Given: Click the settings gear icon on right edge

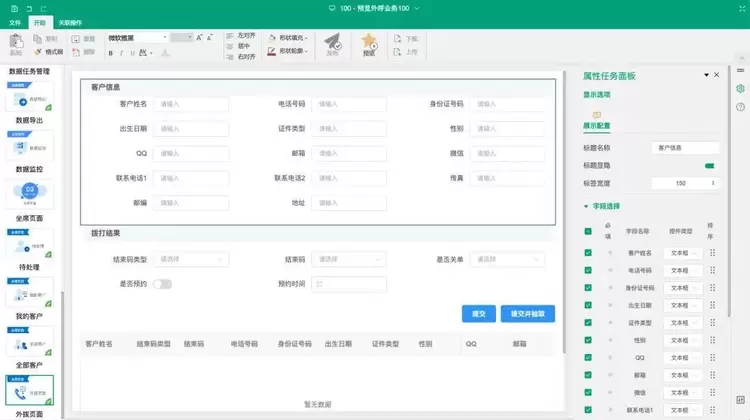Looking at the screenshot, I should click(740, 88).
